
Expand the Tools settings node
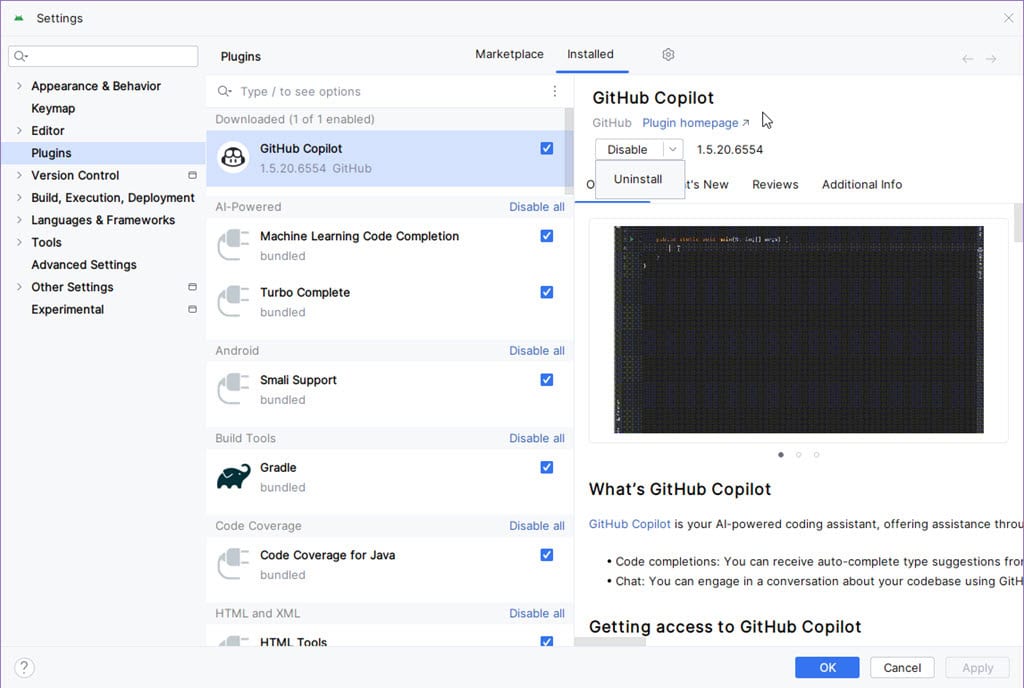pyautogui.click(x=19, y=242)
